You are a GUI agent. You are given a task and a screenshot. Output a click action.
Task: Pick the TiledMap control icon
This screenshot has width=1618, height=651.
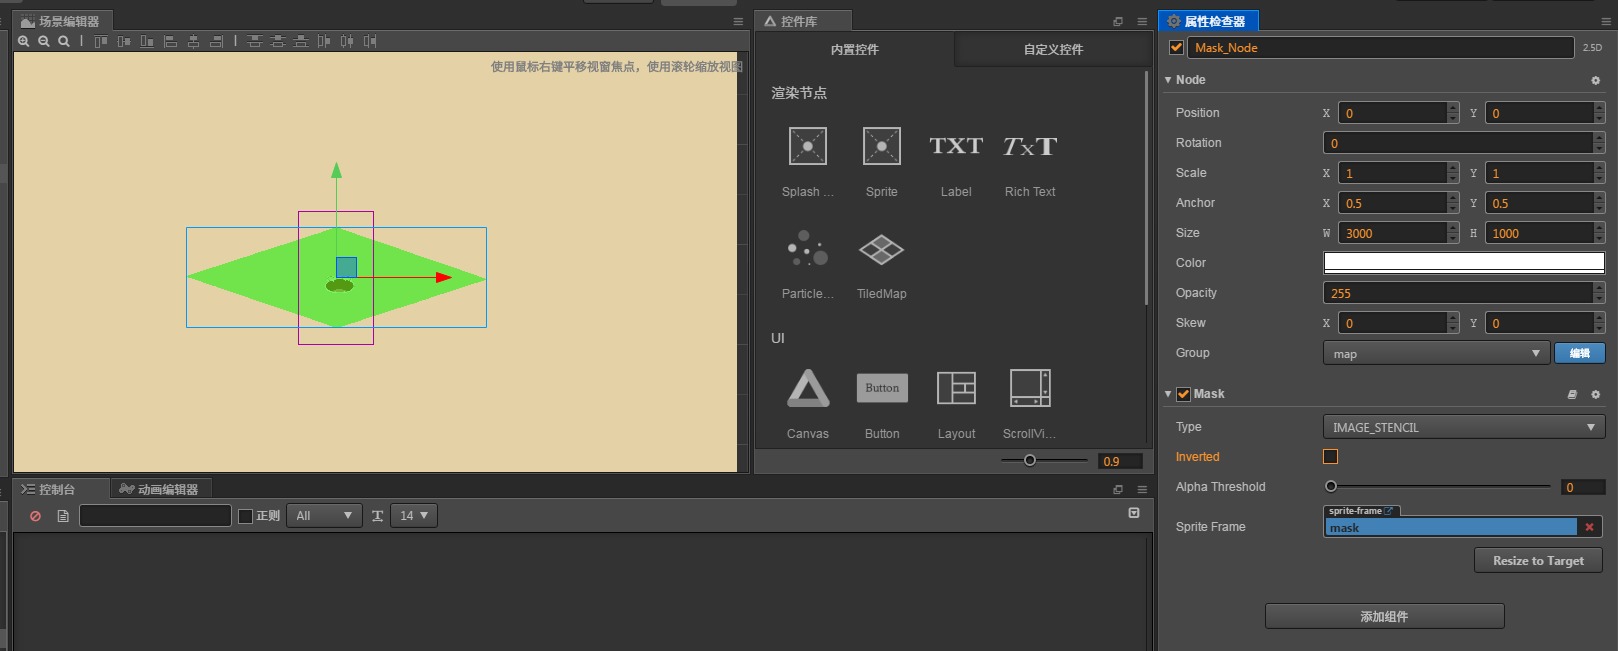tap(882, 249)
